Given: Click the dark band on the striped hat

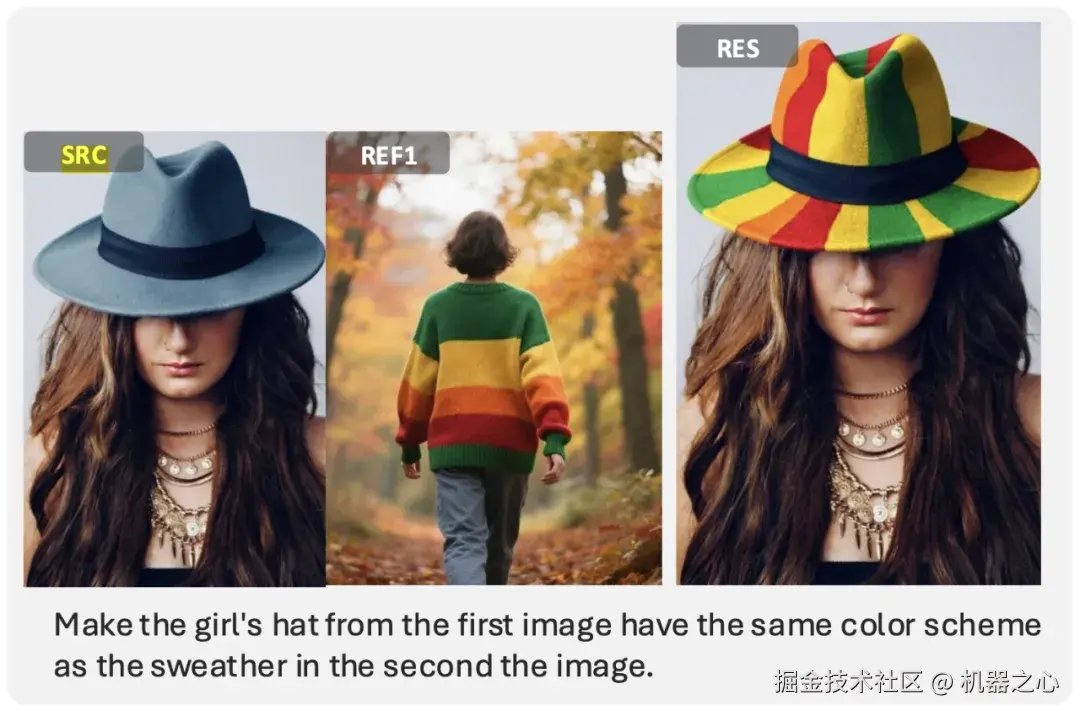Looking at the screenshot, I should (x=866, y=171).
